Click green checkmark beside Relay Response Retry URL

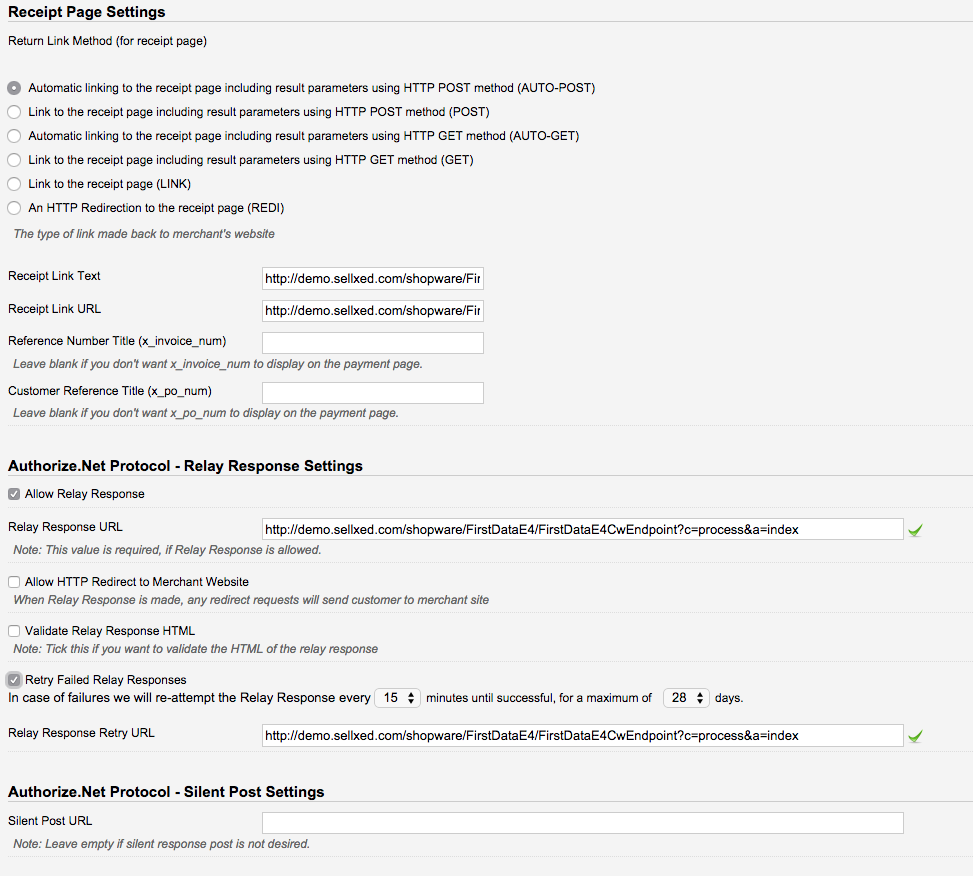point(915,736)
